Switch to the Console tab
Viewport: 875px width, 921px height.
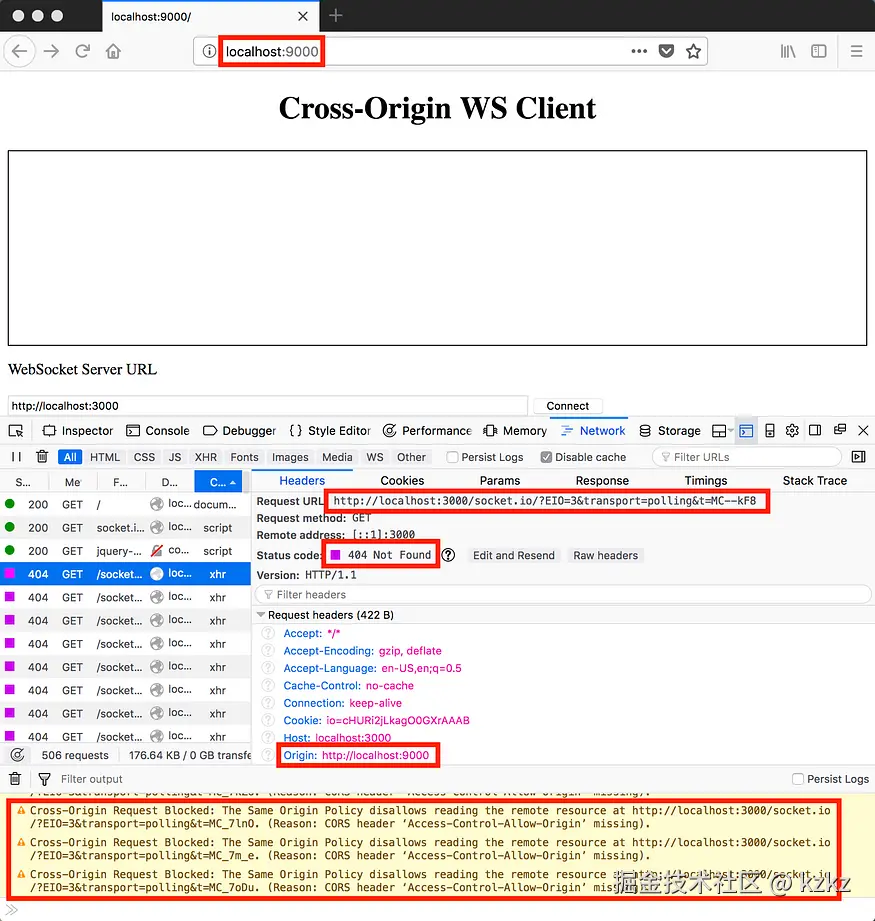(x=157, y=431)
